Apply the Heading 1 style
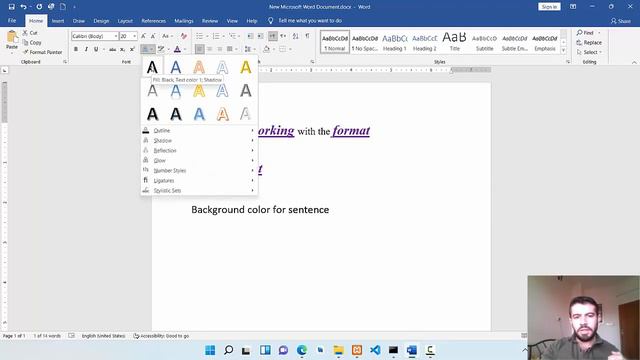This screenshot has width=640, height=360. click(x=394, y=42)
